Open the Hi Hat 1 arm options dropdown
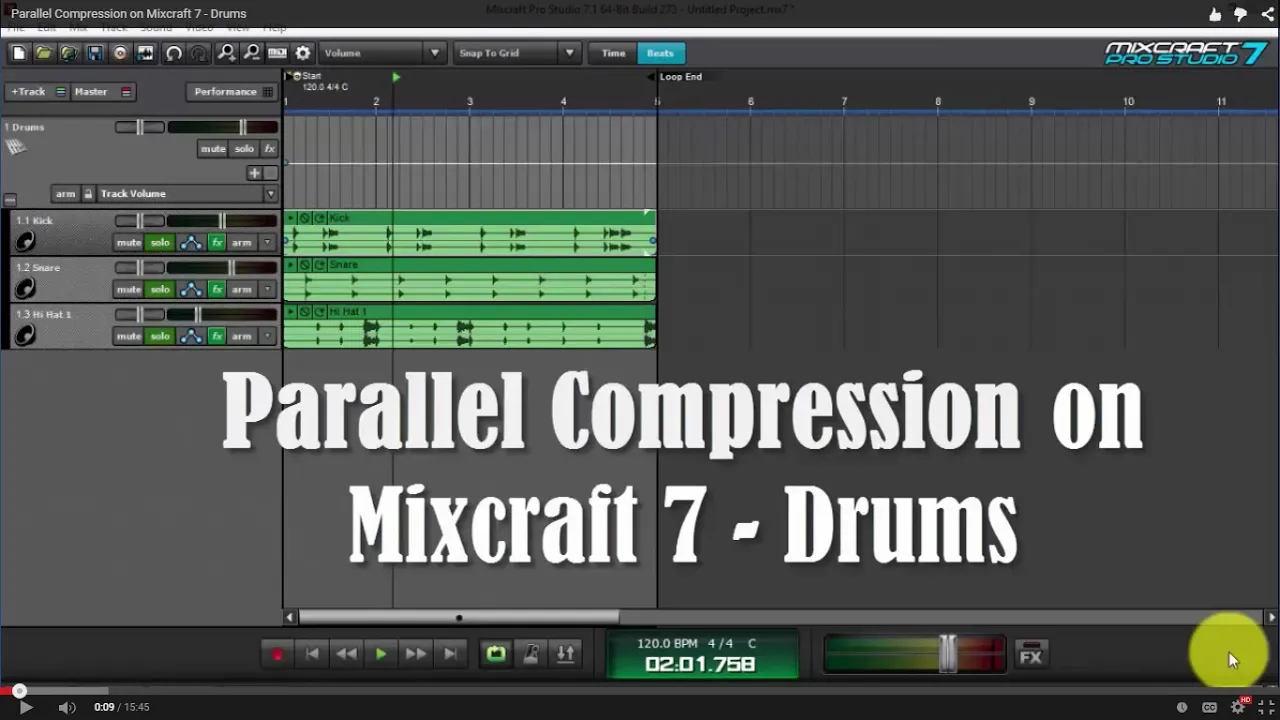 click(267, 336)
